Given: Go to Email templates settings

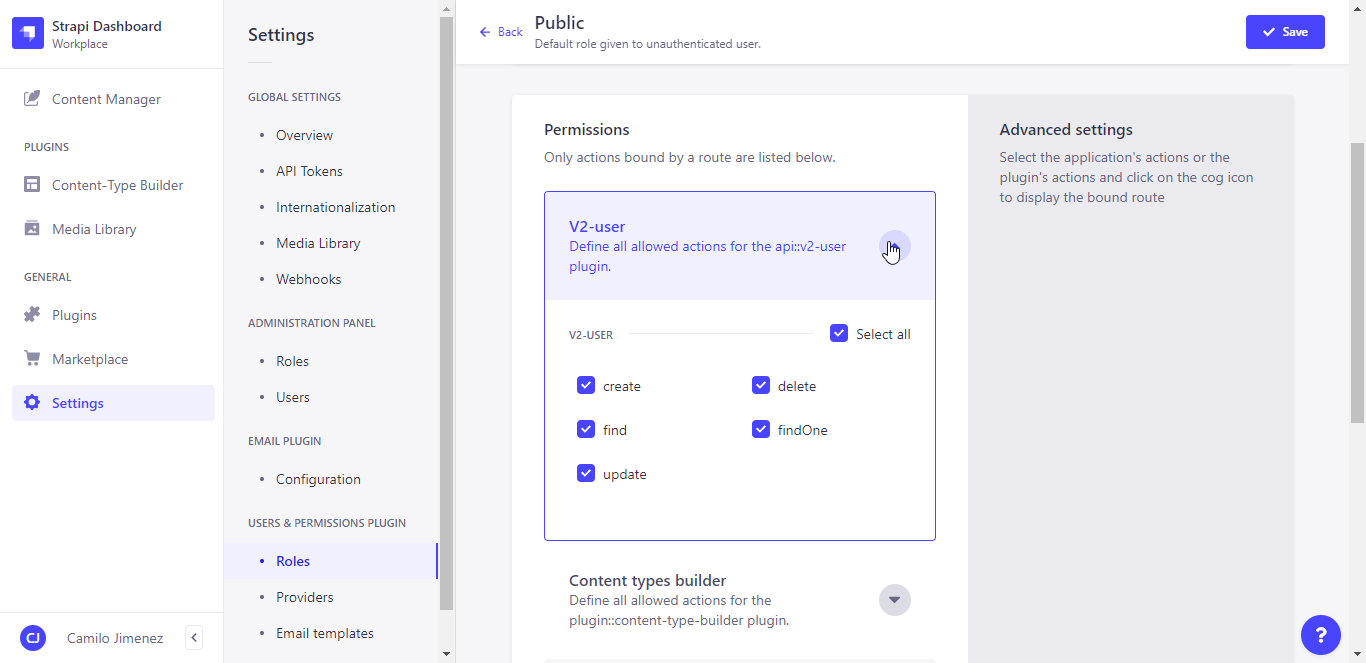Looking at the screenshot, I should tap(324, 633).
